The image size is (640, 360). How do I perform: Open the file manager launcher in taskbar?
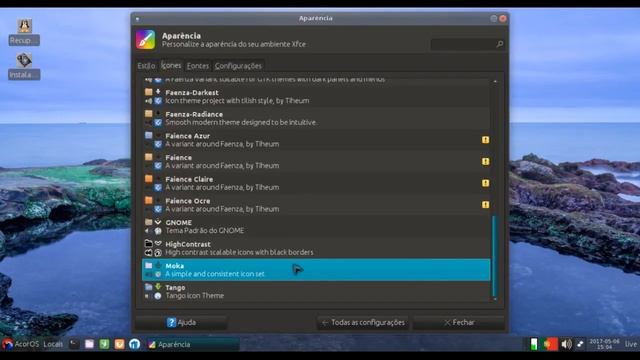(89, 344)
